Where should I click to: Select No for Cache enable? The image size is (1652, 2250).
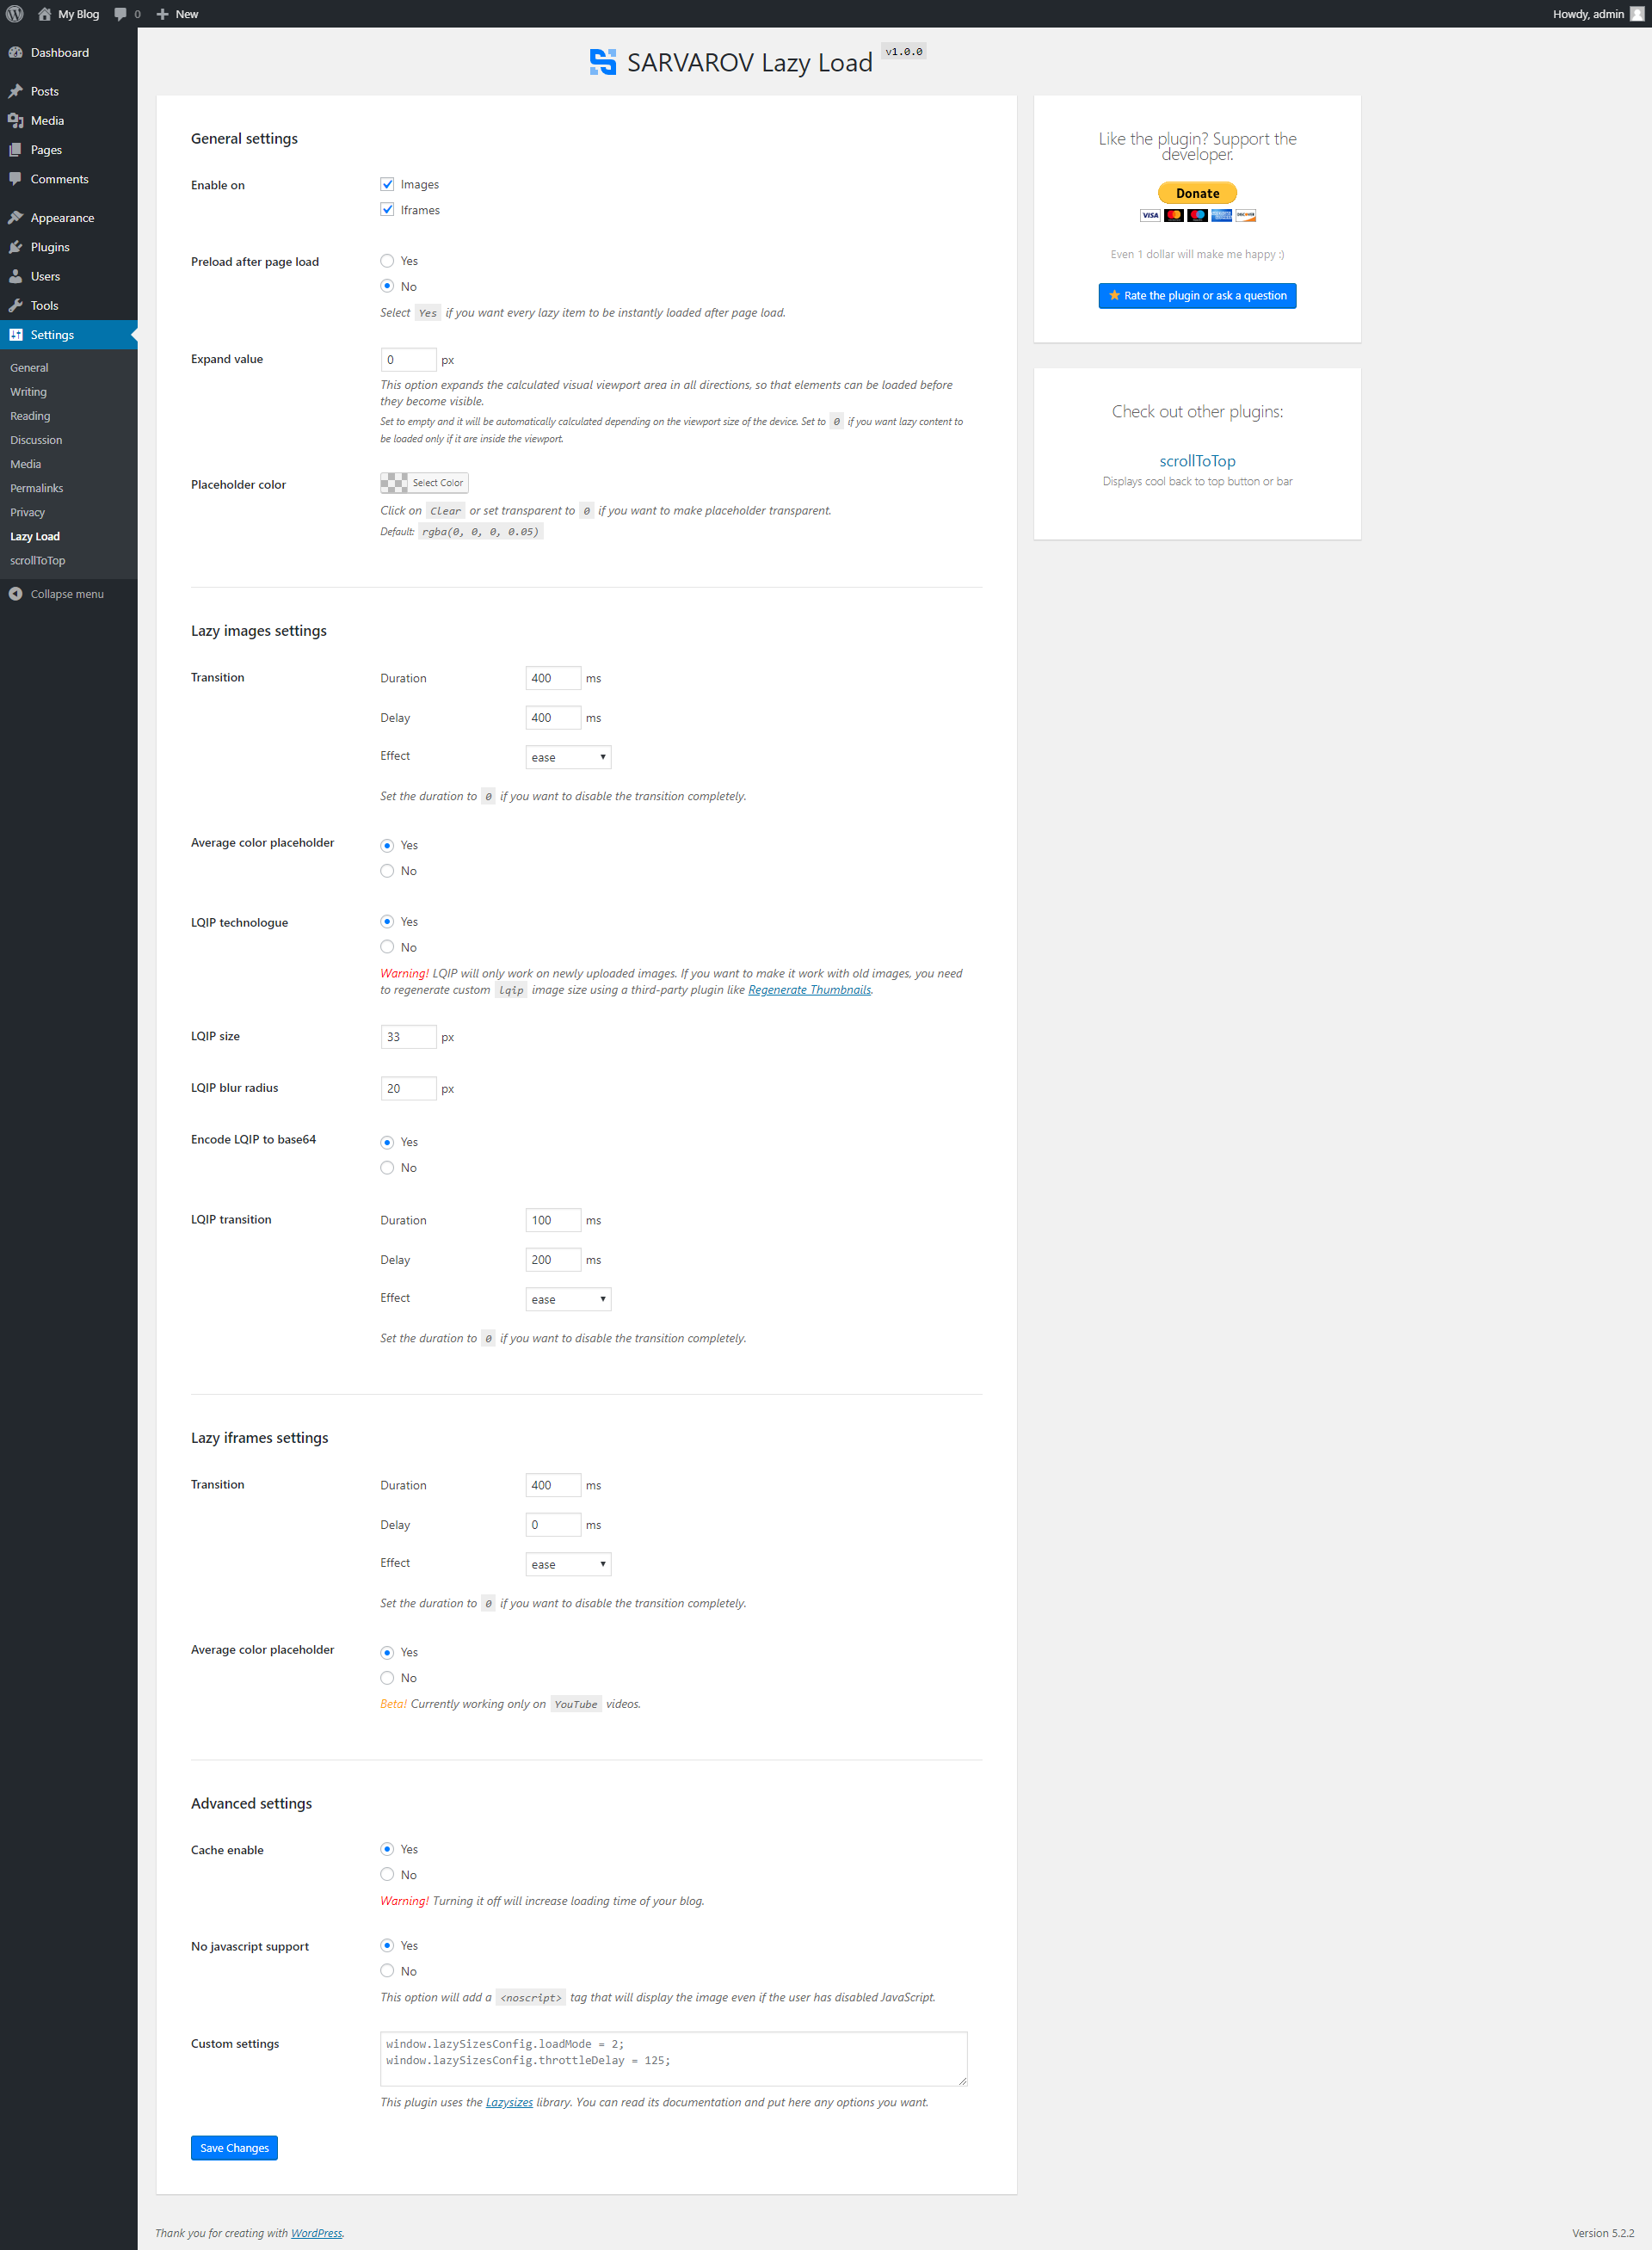point(387,1875)
